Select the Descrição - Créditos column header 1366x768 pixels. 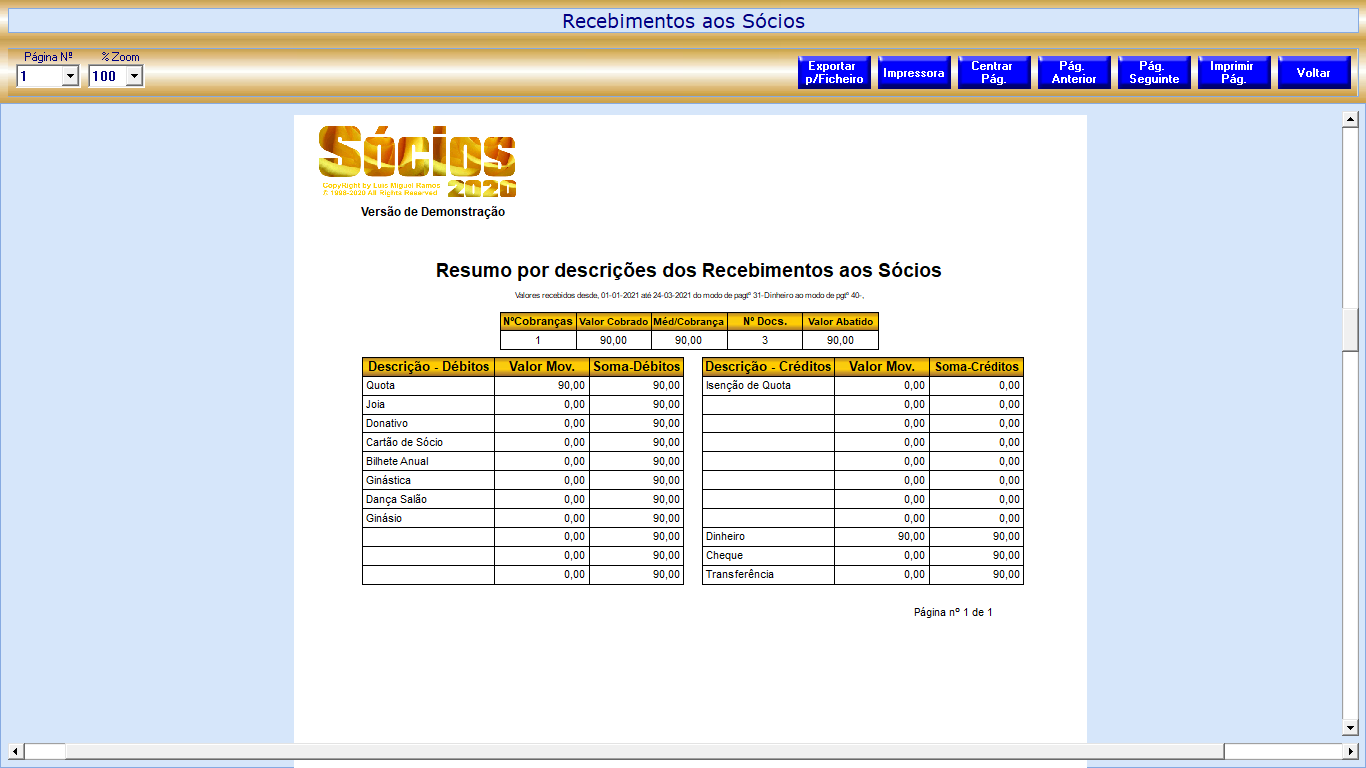pyautogui.click(x=768, y=367)
